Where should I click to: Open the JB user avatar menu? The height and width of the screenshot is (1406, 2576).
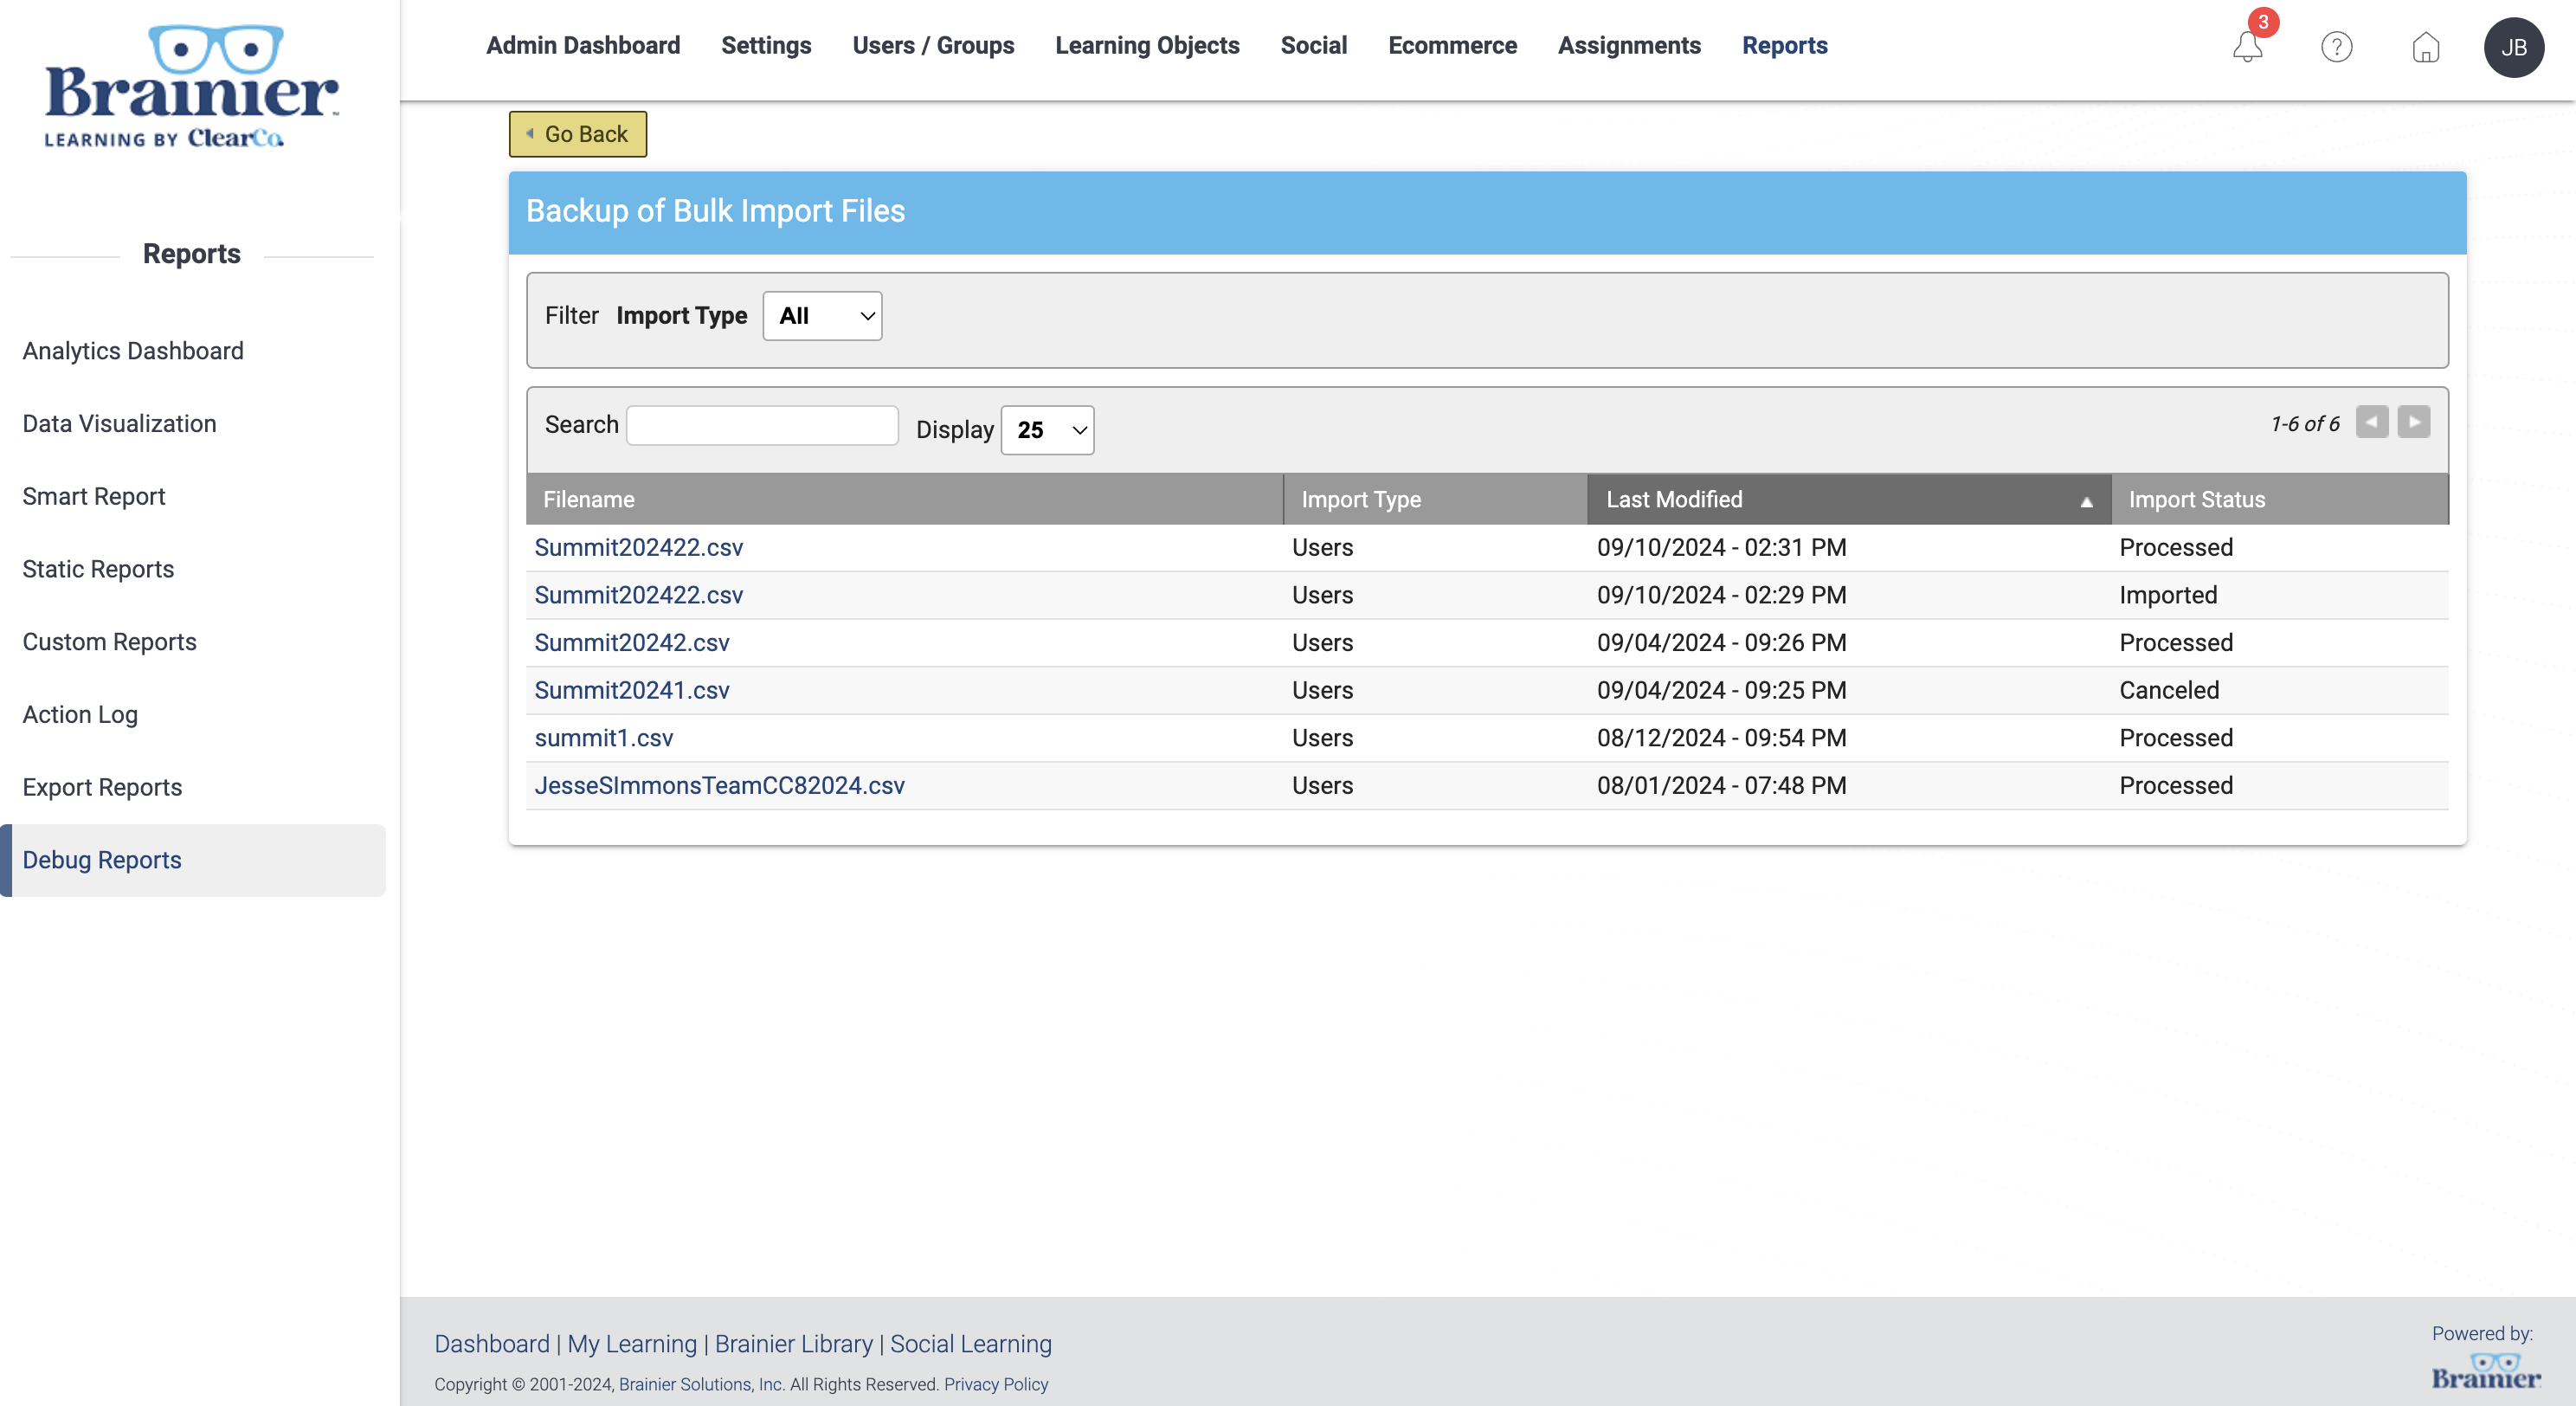coord(2514,47)
